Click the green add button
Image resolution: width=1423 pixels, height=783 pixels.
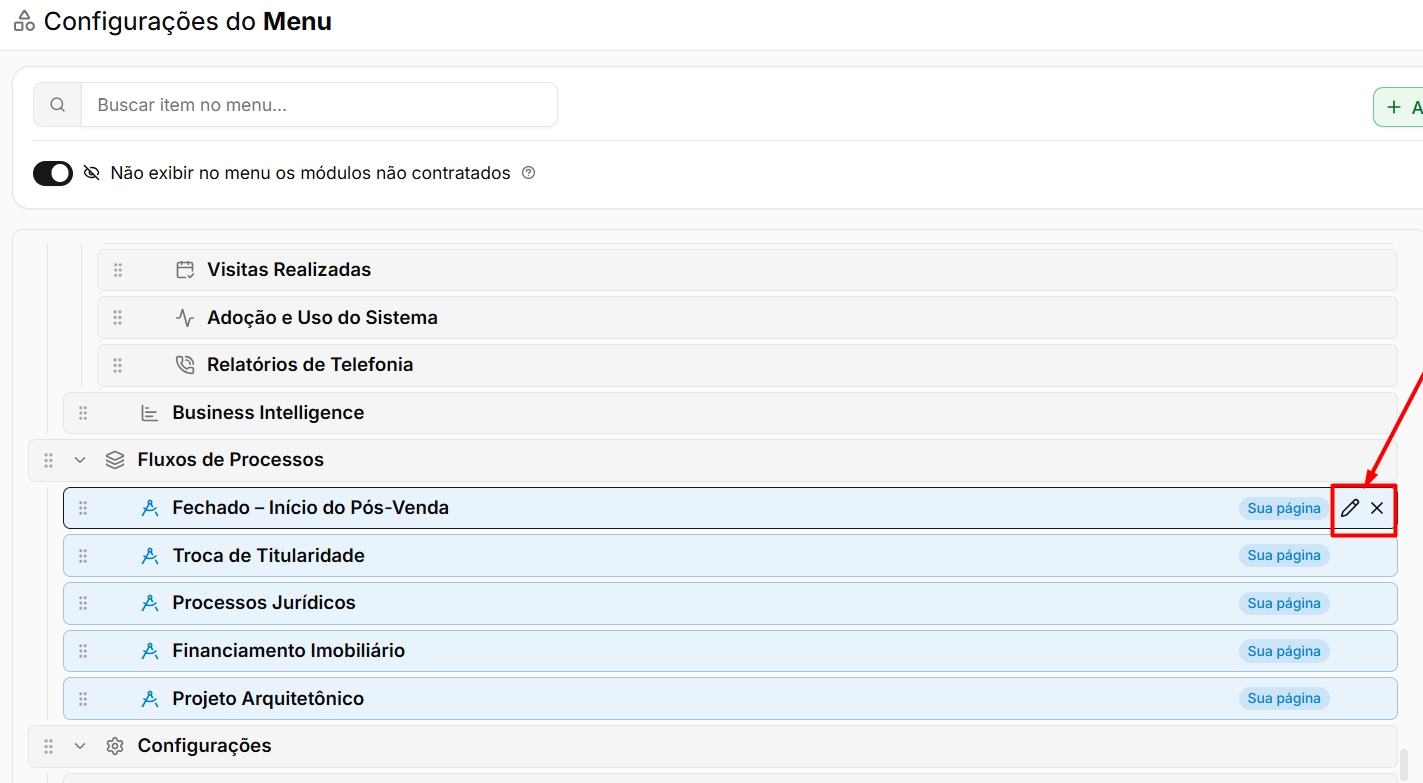[x=1399, y=107]
